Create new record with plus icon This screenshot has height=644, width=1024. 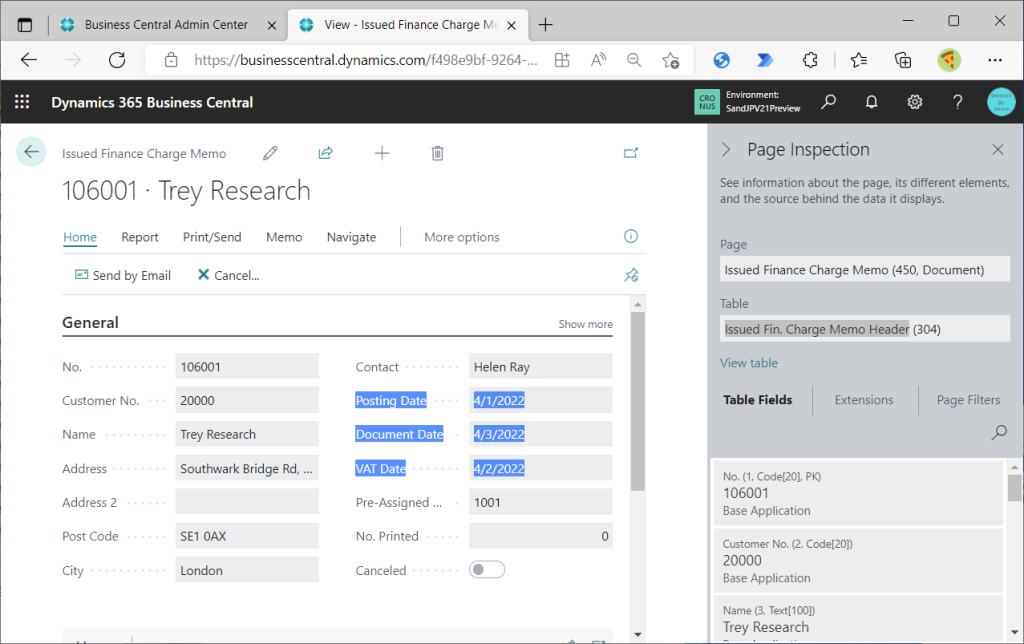[382, 153]
